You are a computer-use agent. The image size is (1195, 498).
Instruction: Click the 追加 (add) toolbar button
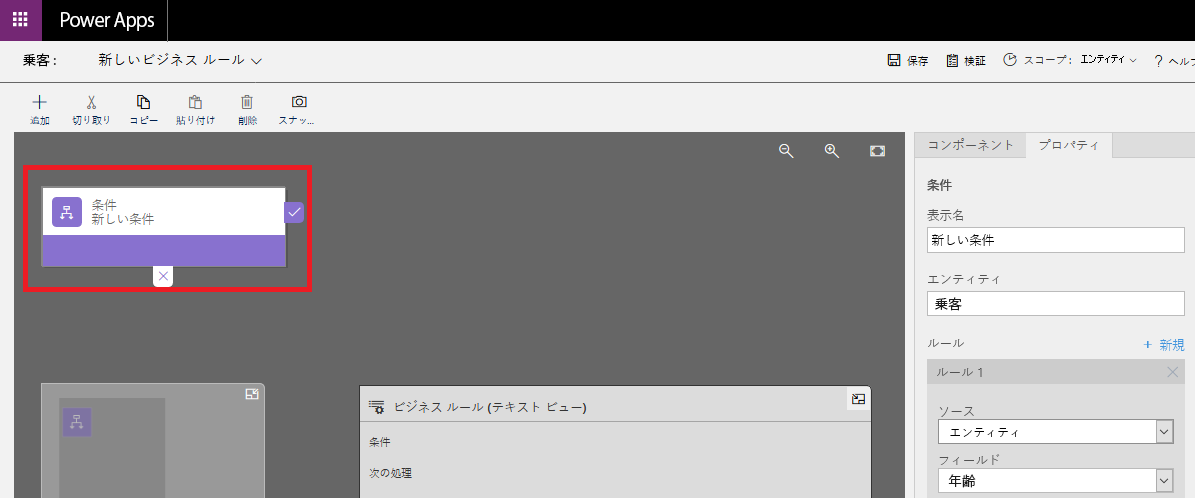click(40, 111)
